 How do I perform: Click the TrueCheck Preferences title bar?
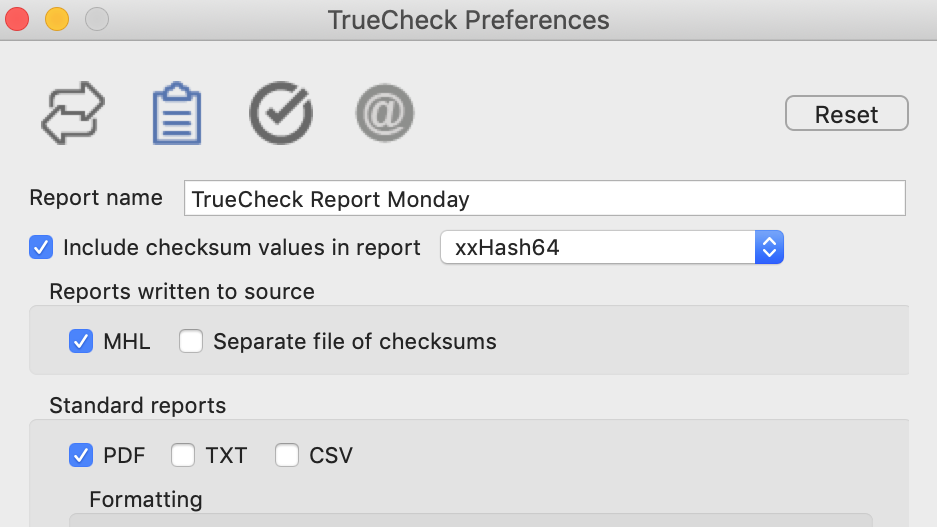point(468,20)
